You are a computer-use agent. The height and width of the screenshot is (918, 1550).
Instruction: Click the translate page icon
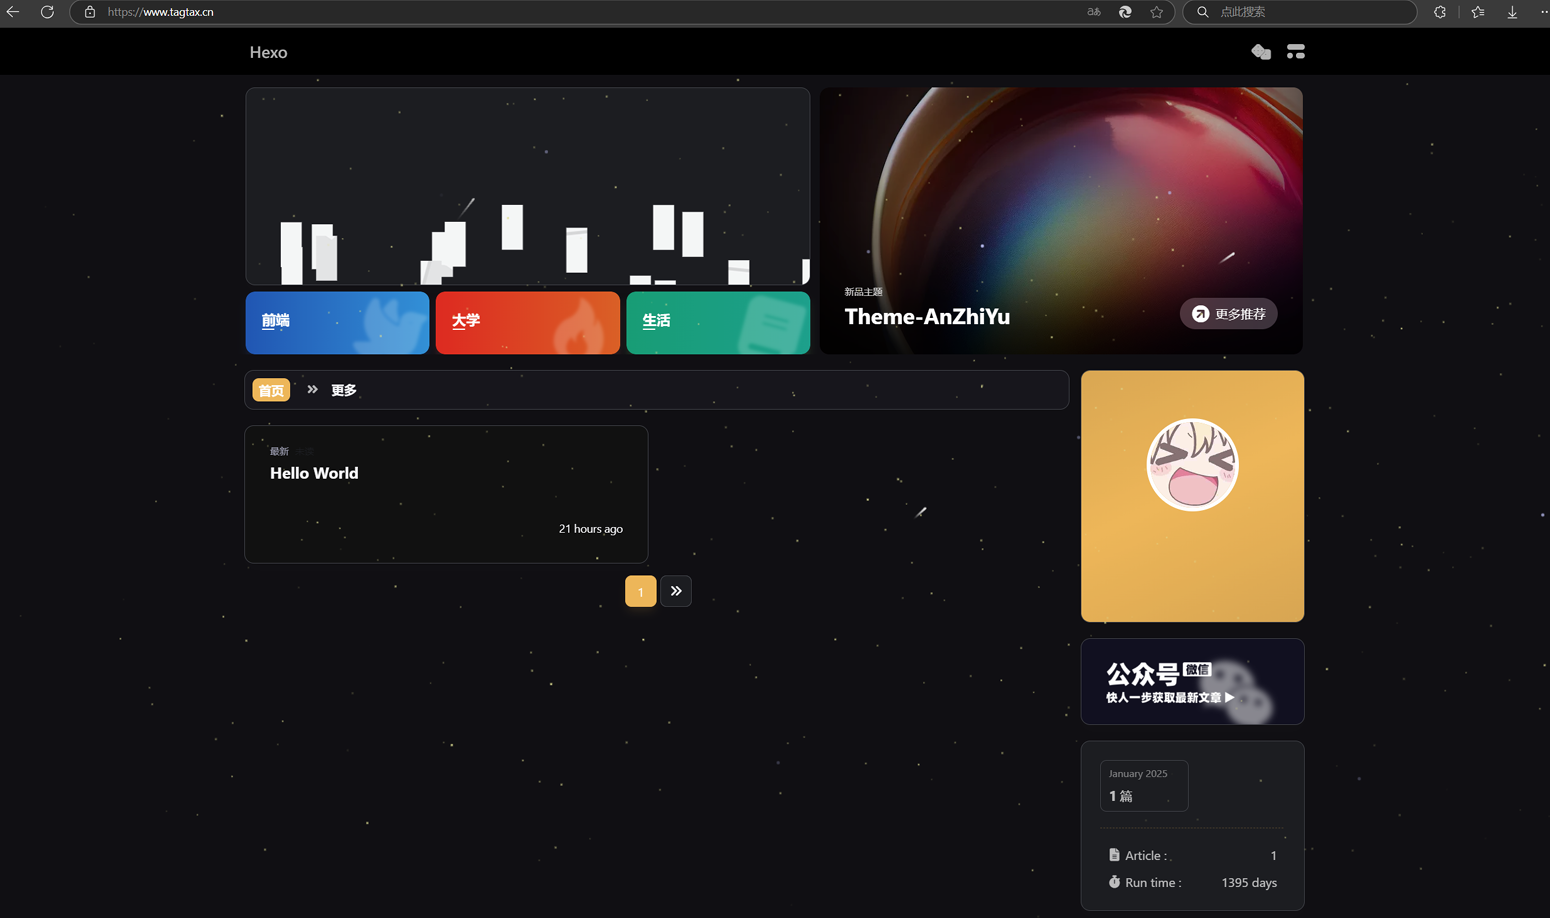(x=1094, y=12)
